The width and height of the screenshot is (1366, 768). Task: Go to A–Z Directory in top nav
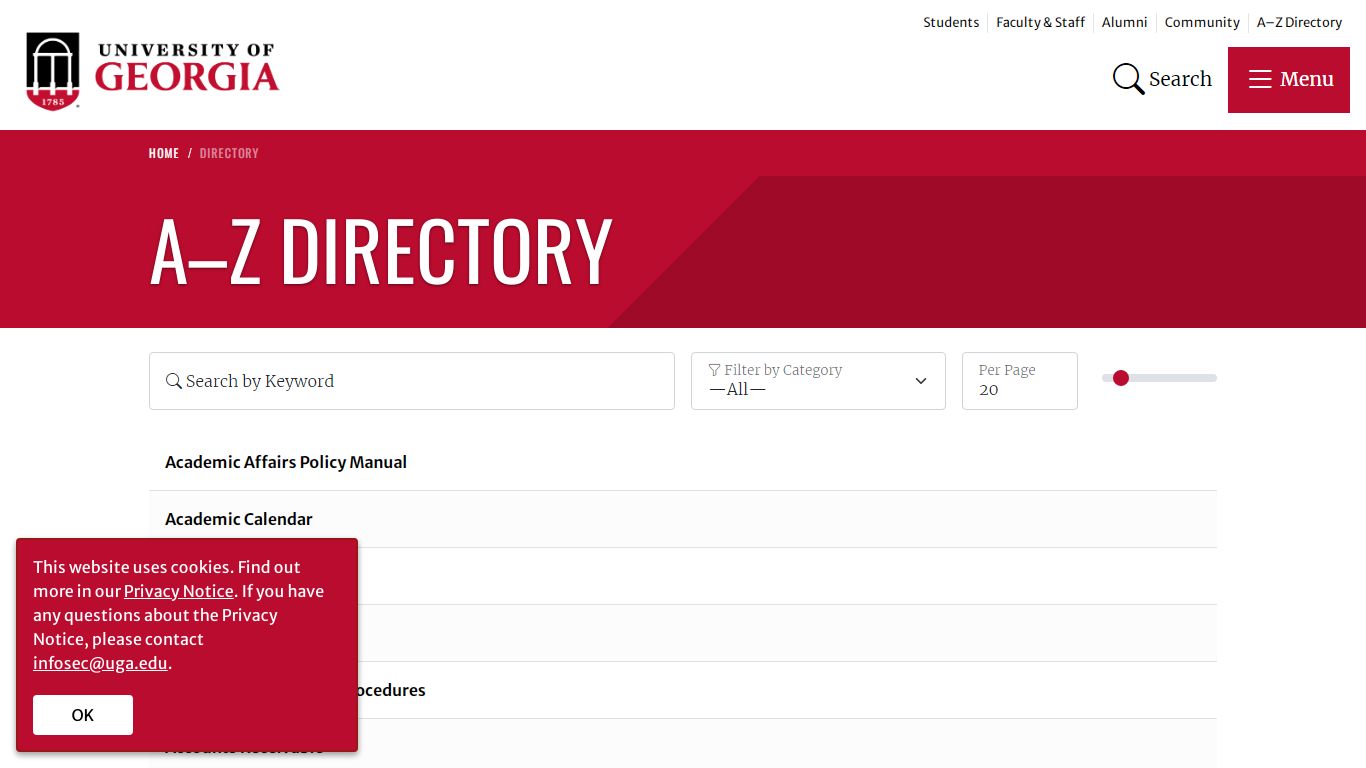pos(1299,22)
